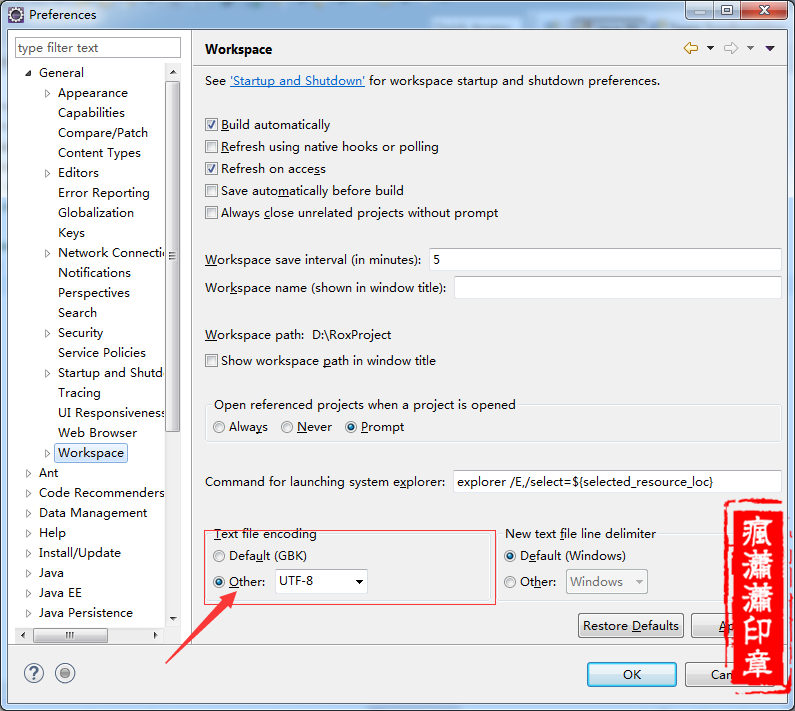This screenshot has height=711, width=795.
Task: Expand the Appearance tree node
Action: pos(47,93)
